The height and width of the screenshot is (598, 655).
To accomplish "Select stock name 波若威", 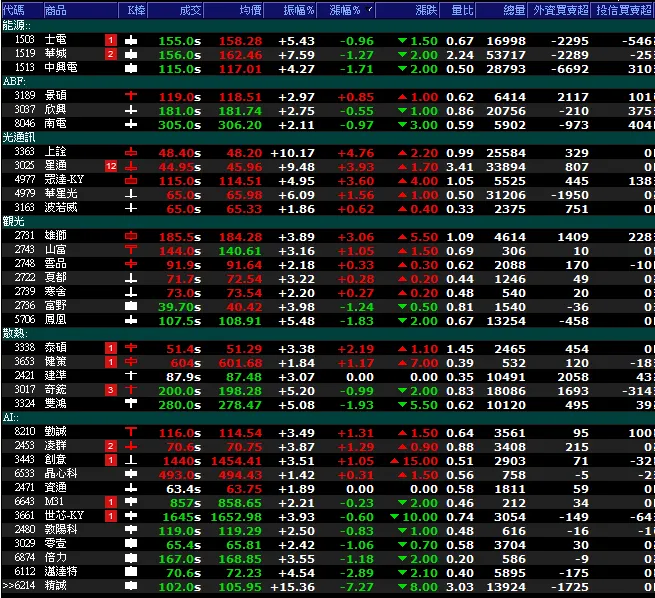I will (x=61, y=208).
